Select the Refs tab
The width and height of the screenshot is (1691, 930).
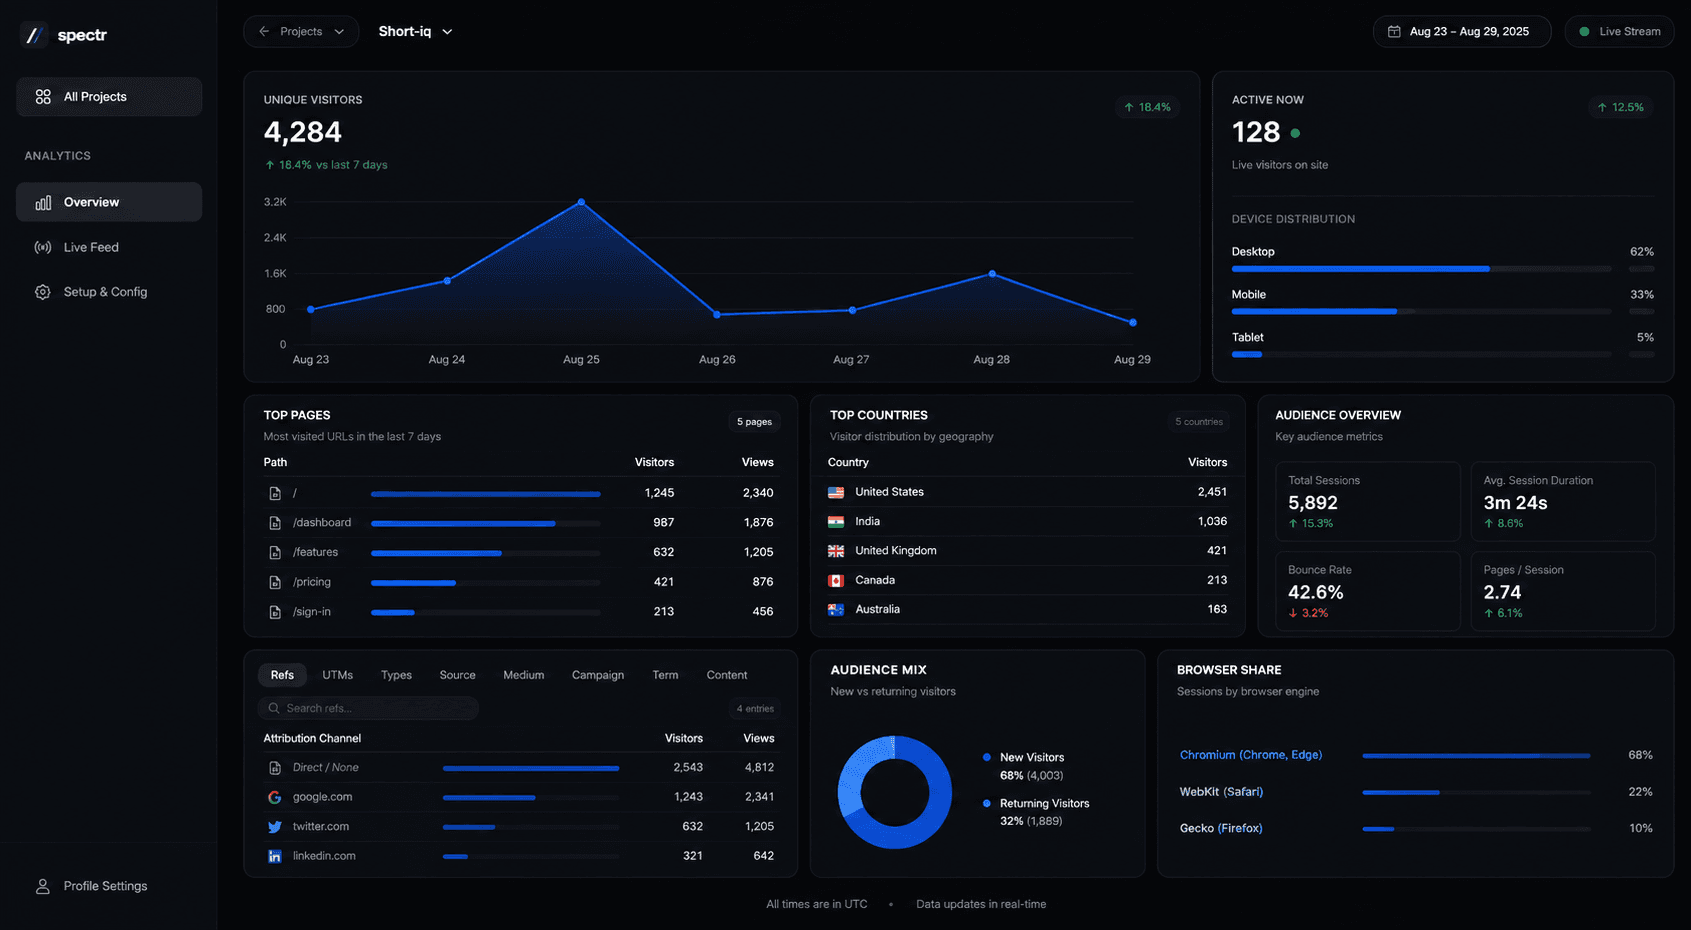[x=282, y=675]
